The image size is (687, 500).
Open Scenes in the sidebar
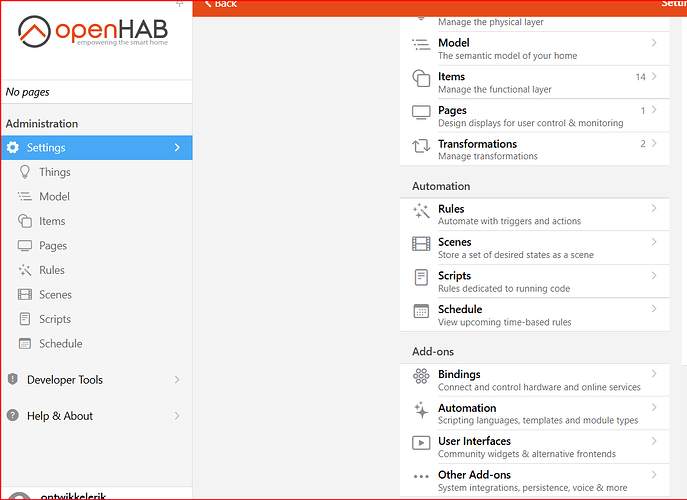(96, 294)
